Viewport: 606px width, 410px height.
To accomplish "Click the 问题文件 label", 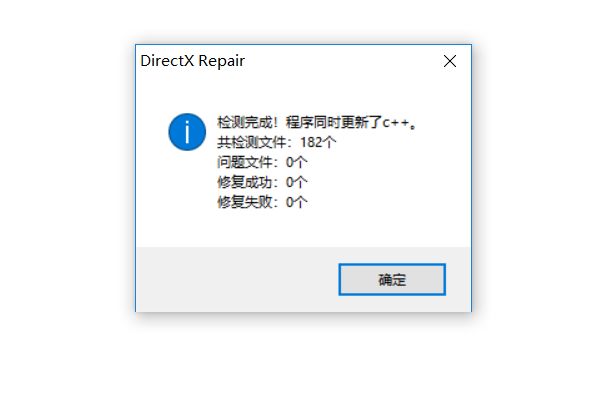I will [245, 162].
